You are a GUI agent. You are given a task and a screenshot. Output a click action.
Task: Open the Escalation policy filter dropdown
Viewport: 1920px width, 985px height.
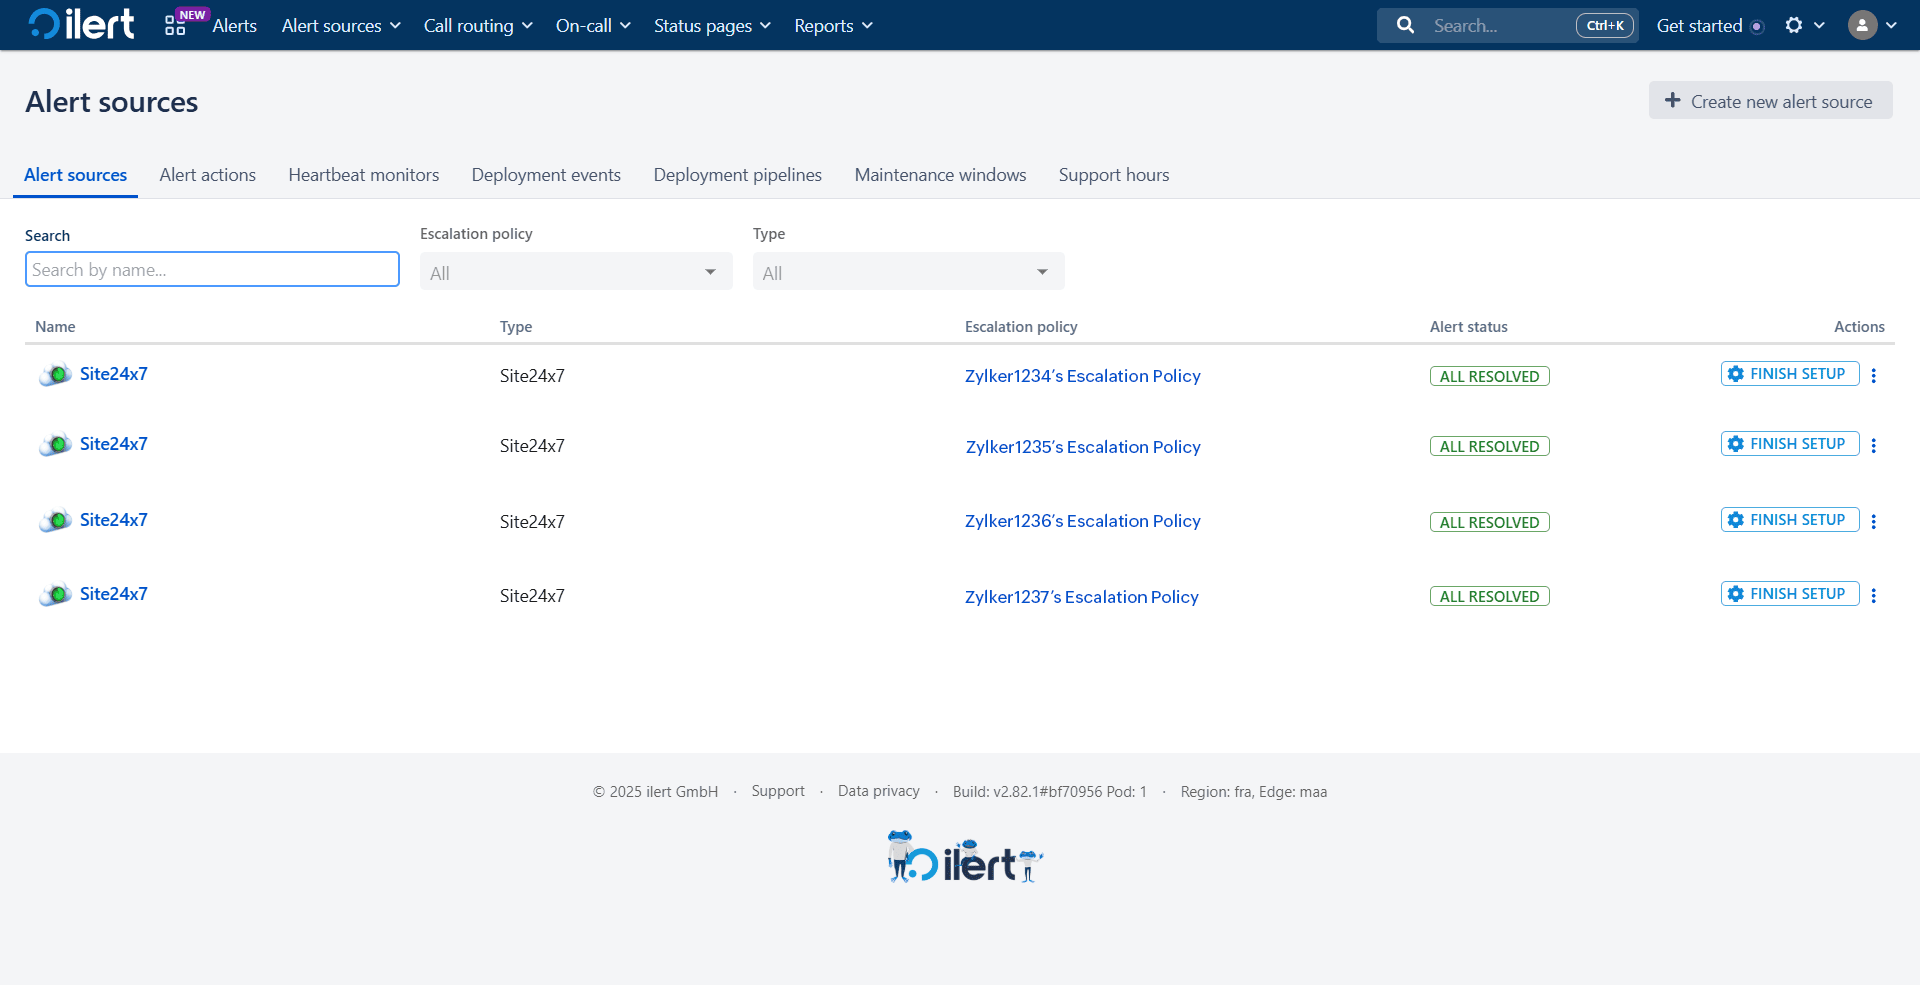pos(576,272)
